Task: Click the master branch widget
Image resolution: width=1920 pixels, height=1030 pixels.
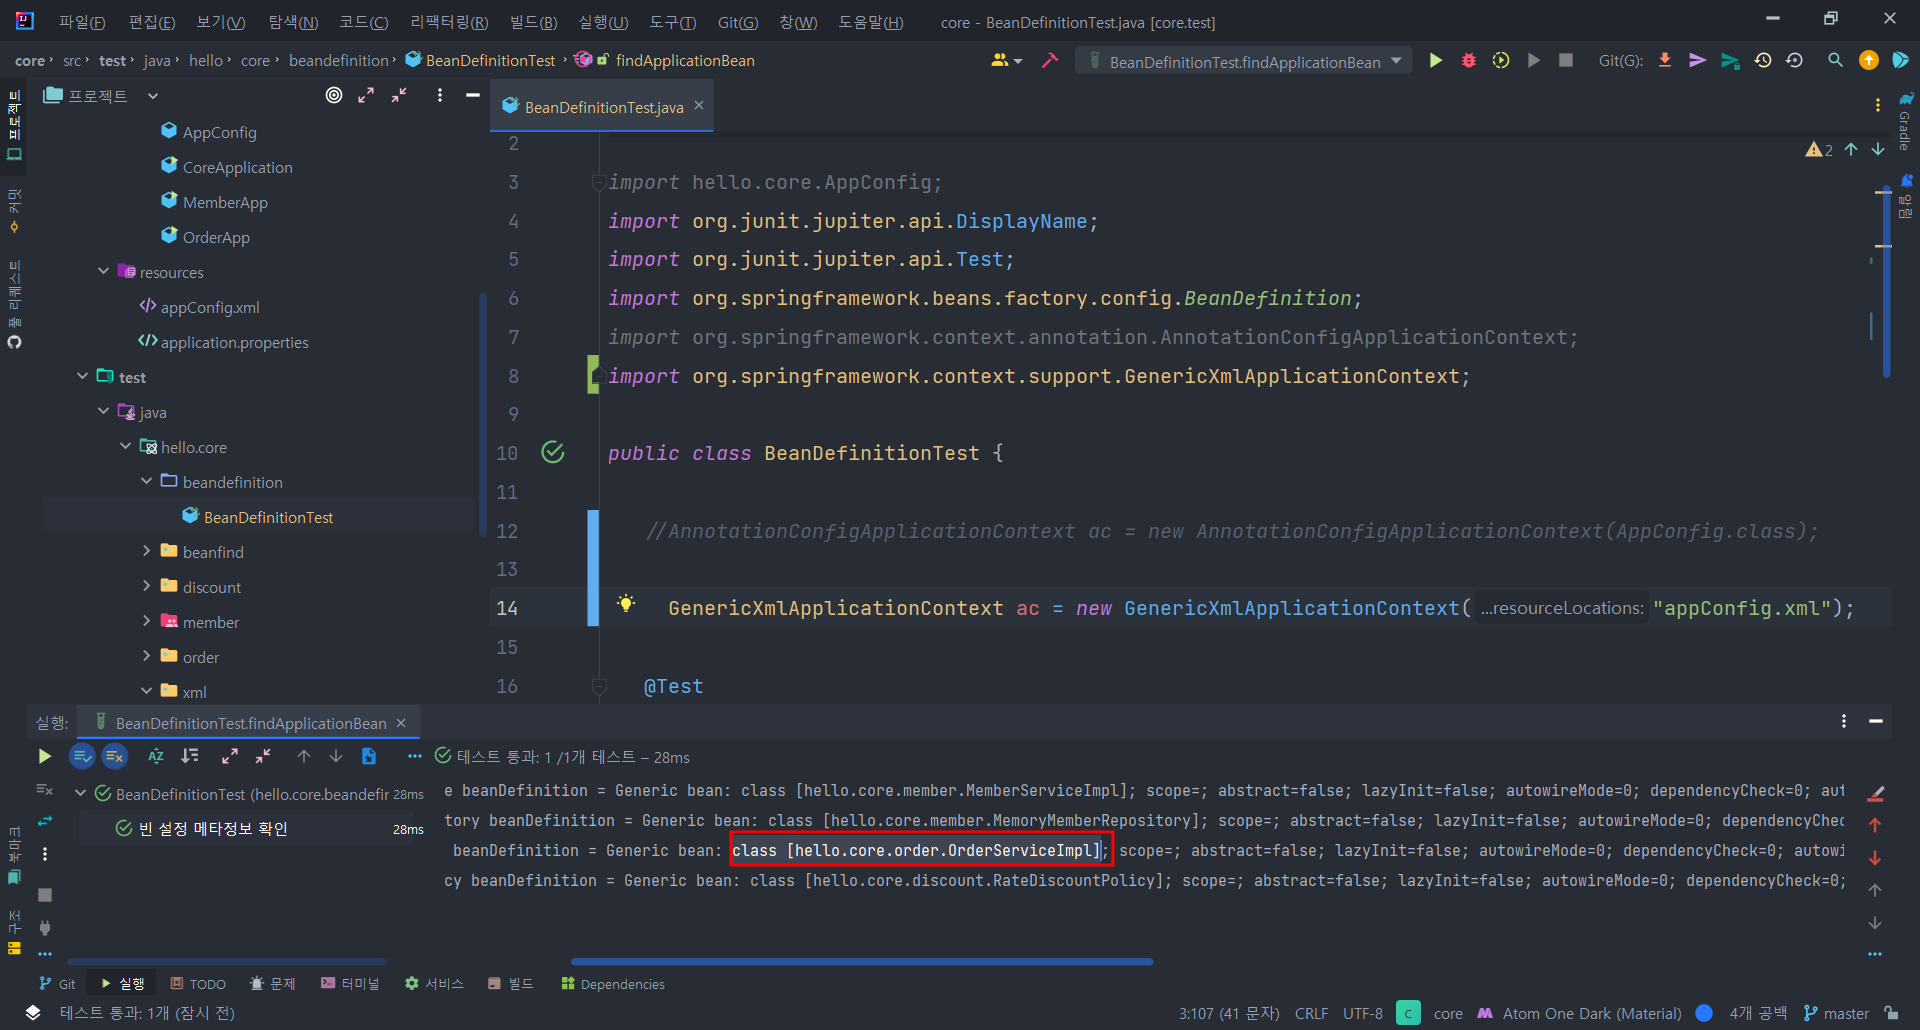Action: coord(1836,1013)
